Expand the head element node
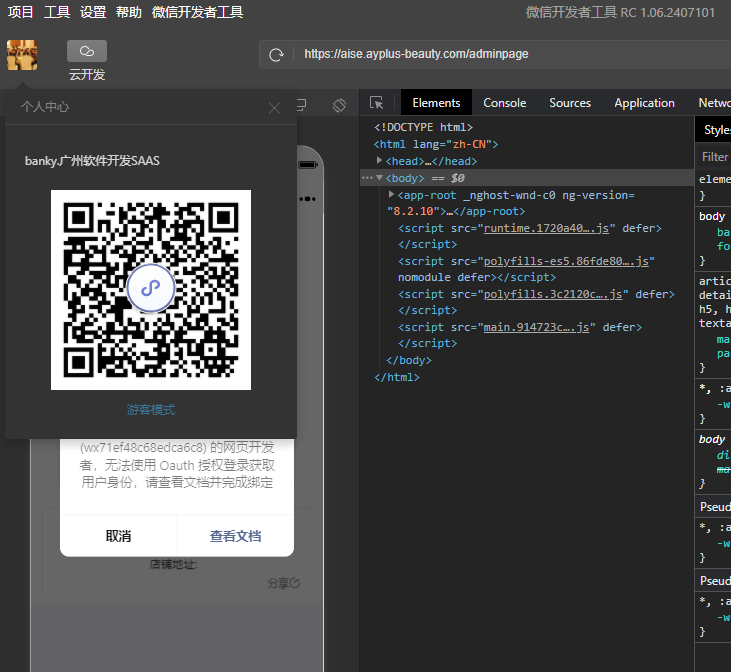 [379, 160]
